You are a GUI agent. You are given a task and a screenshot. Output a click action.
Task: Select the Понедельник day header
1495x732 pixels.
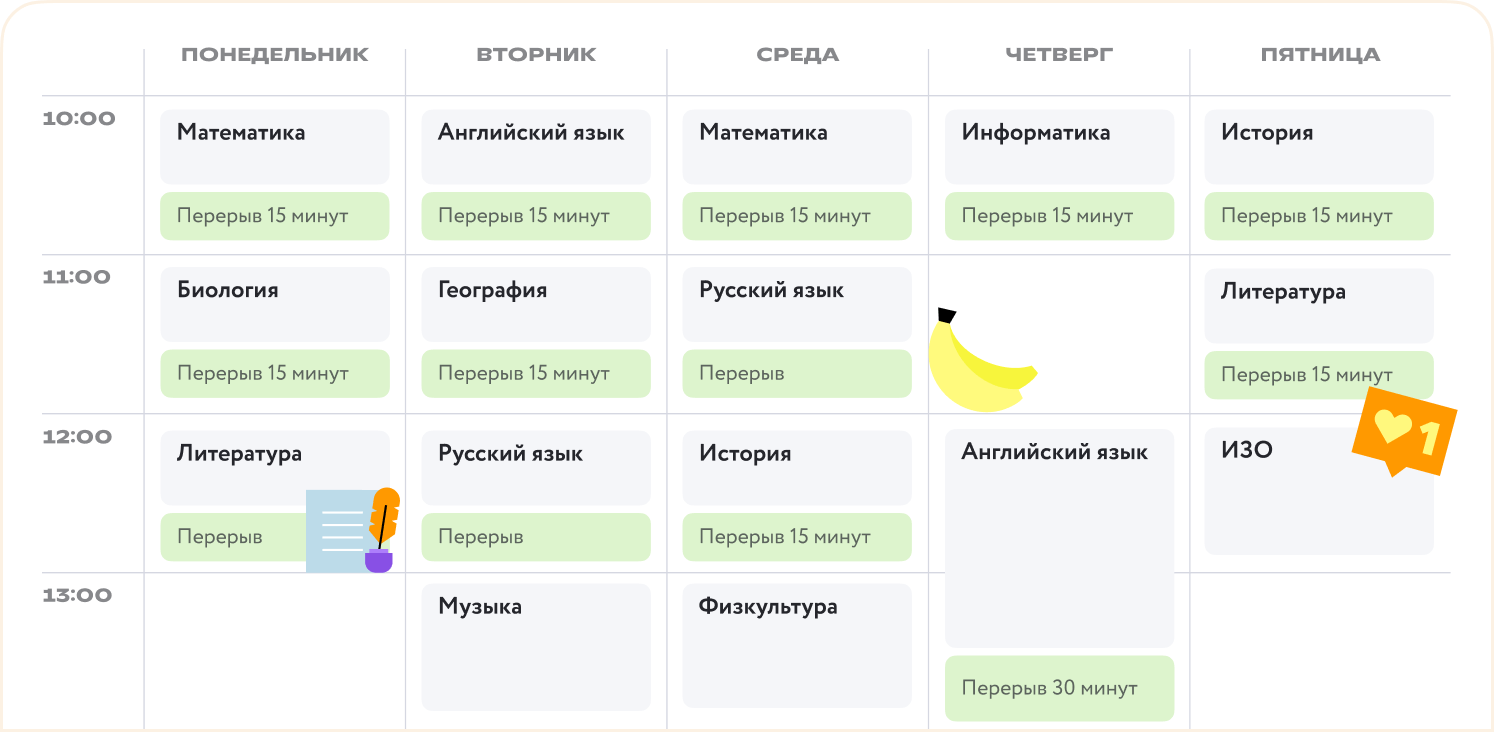[275, 55]
